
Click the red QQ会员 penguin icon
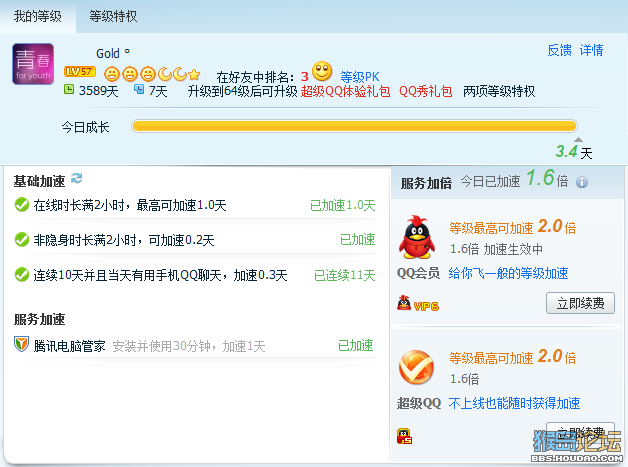(417, 237)
